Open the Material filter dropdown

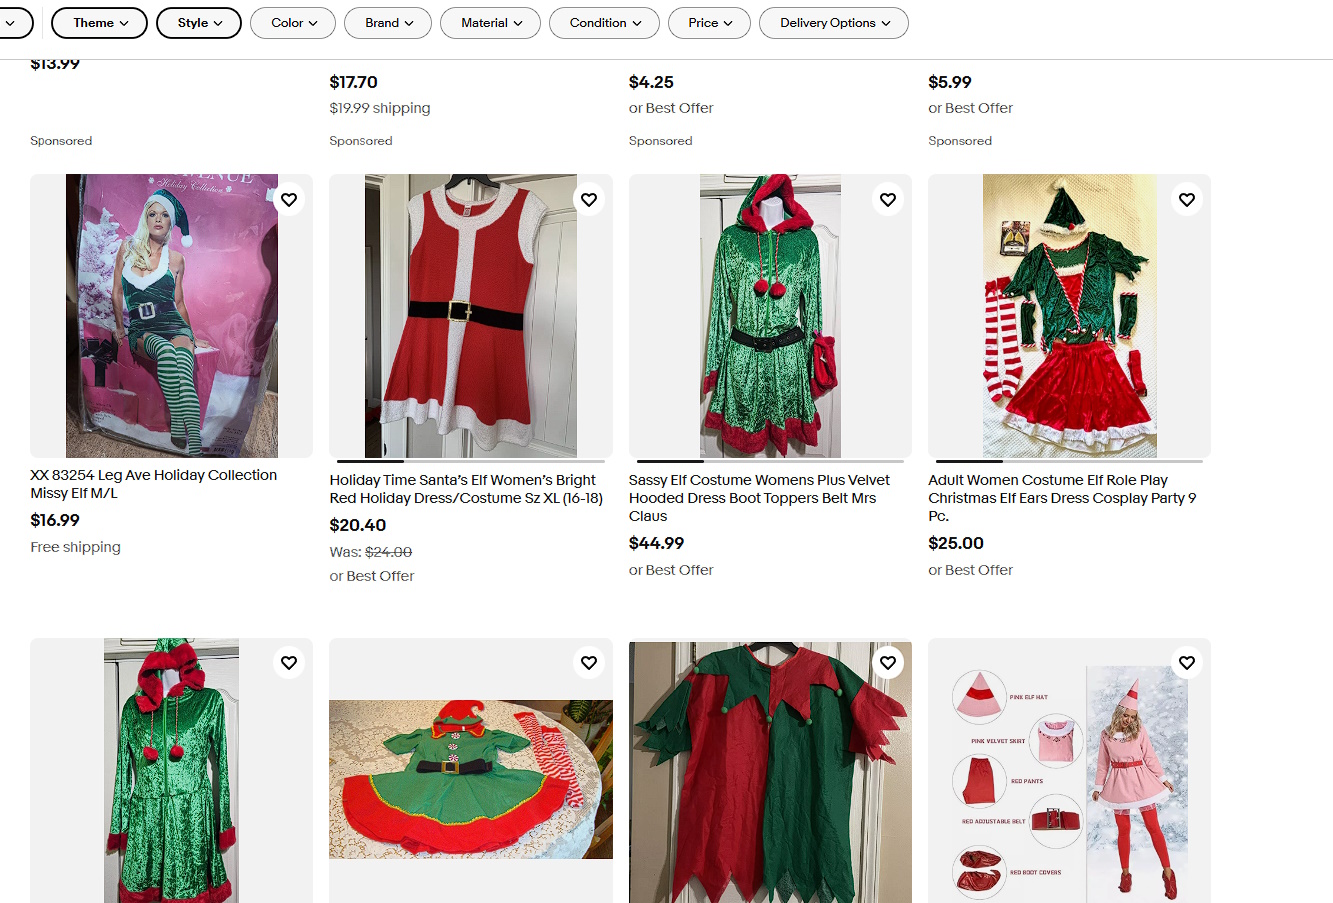[x=490, y=23]
